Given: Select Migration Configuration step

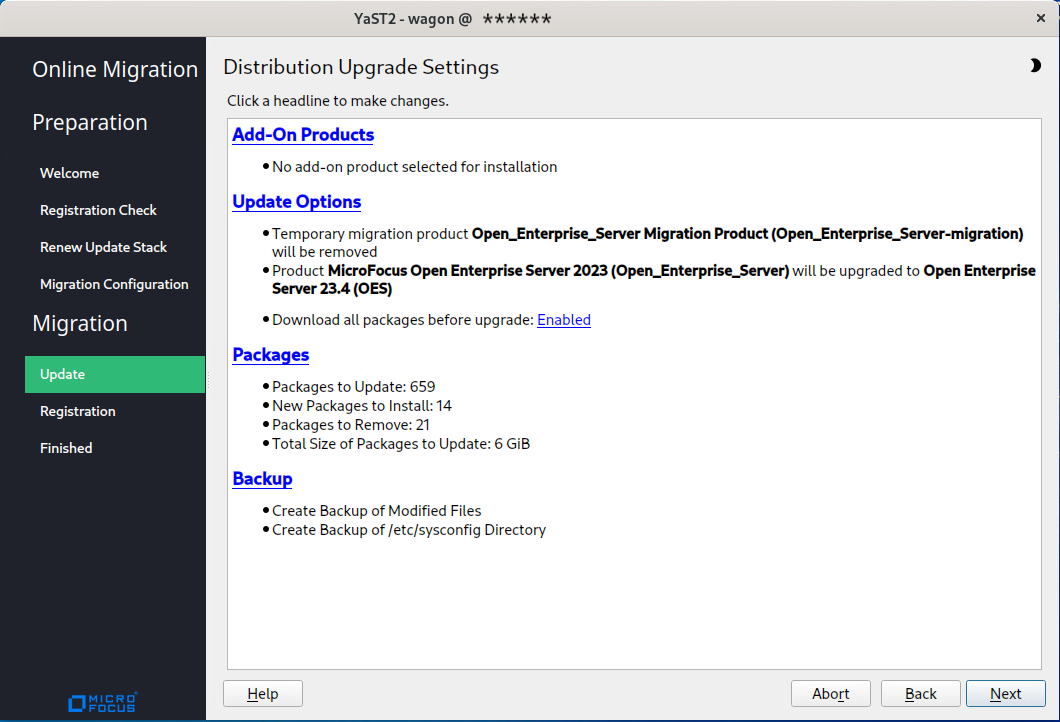Looking at the screenshot, I should pyautogui.click(x=114, y=284).
